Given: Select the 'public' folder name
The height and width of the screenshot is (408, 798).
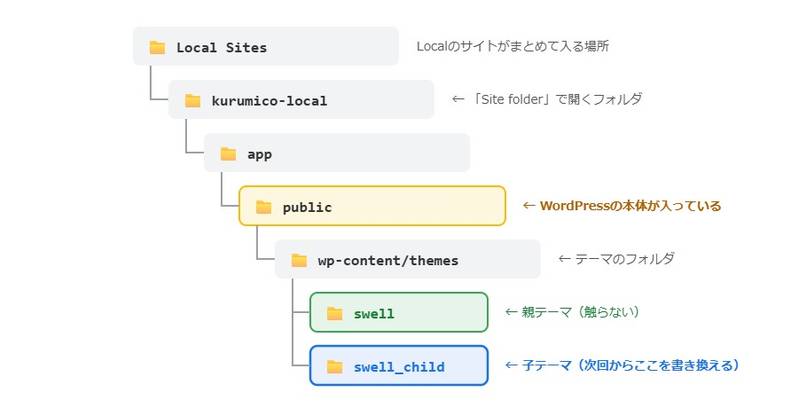Looking at the screenshot, I should coord(307,208).
